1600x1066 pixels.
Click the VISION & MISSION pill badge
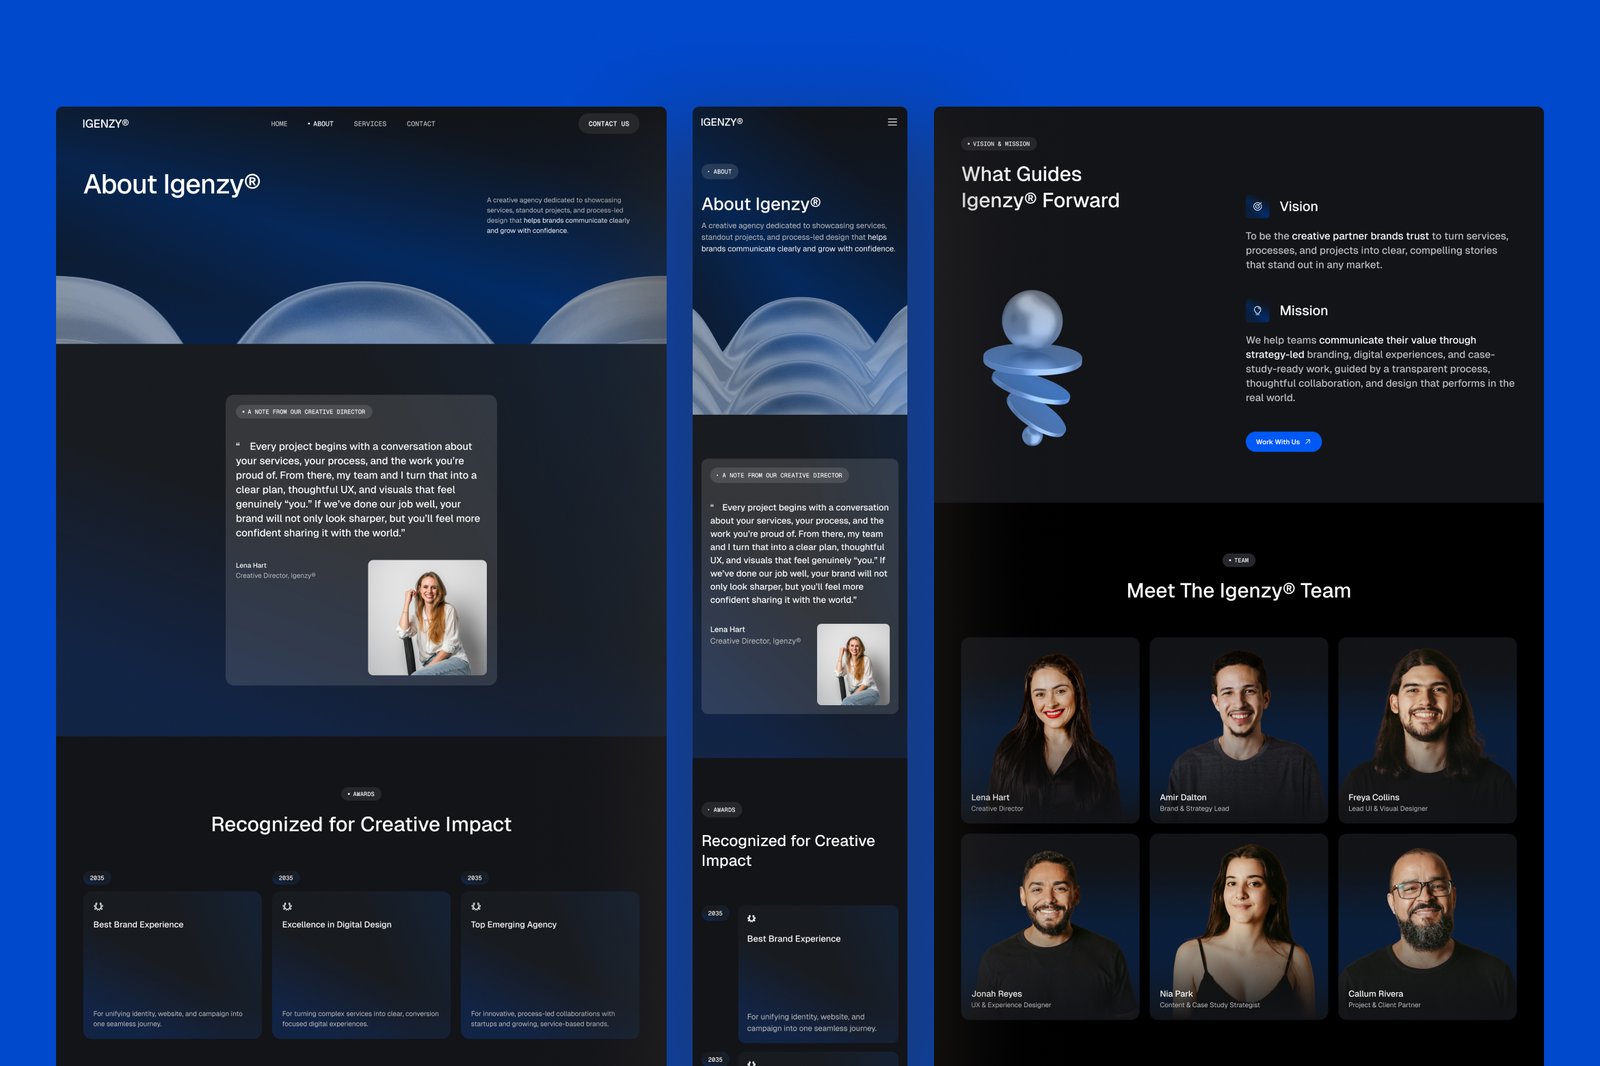click(x=999, y=143)
